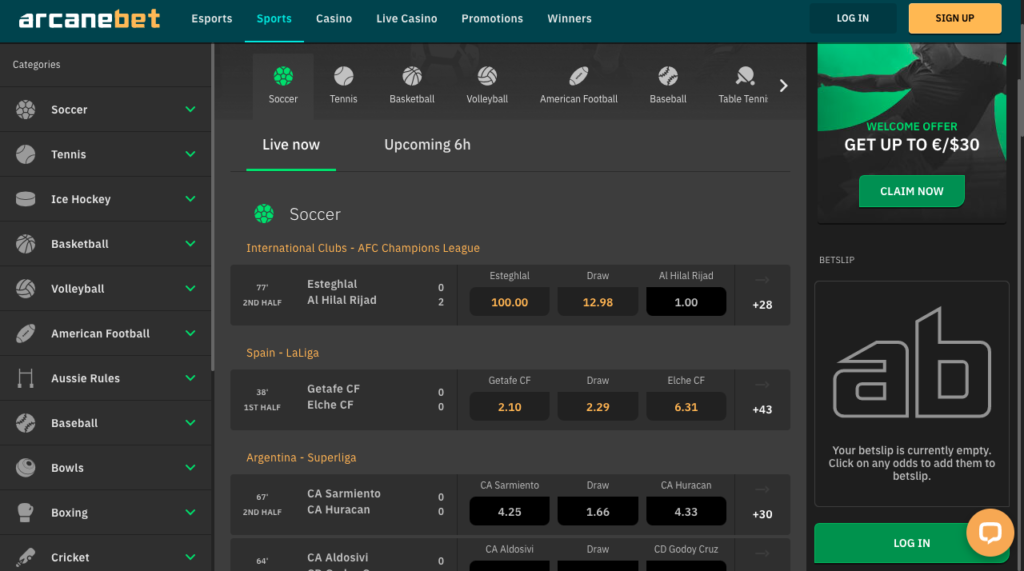Bet on Draw at 12.98

(598, 302)
